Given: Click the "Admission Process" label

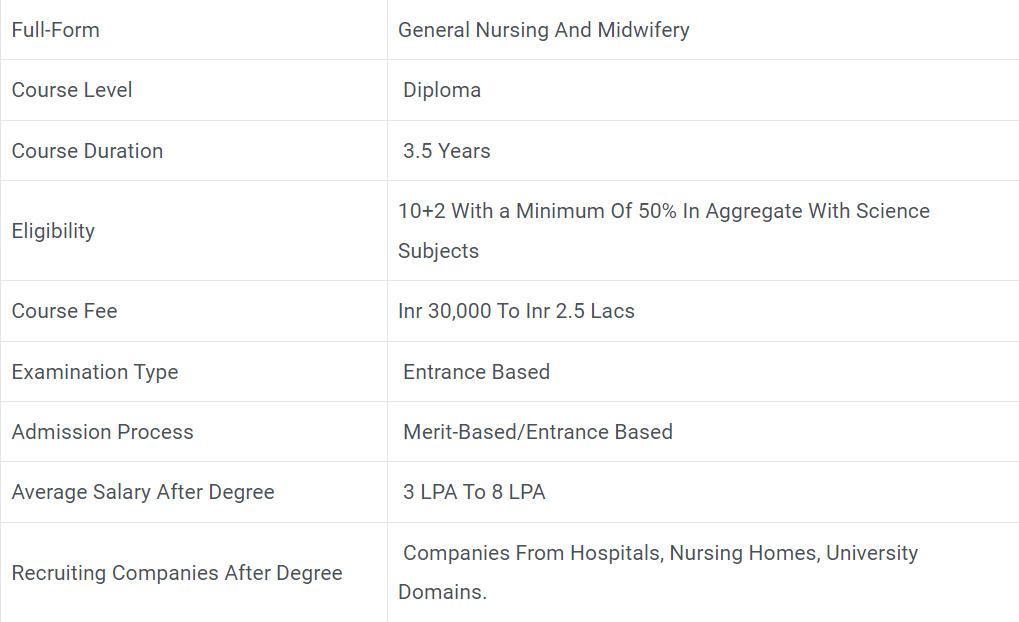Looking at the screenshot, I should 102,432.
